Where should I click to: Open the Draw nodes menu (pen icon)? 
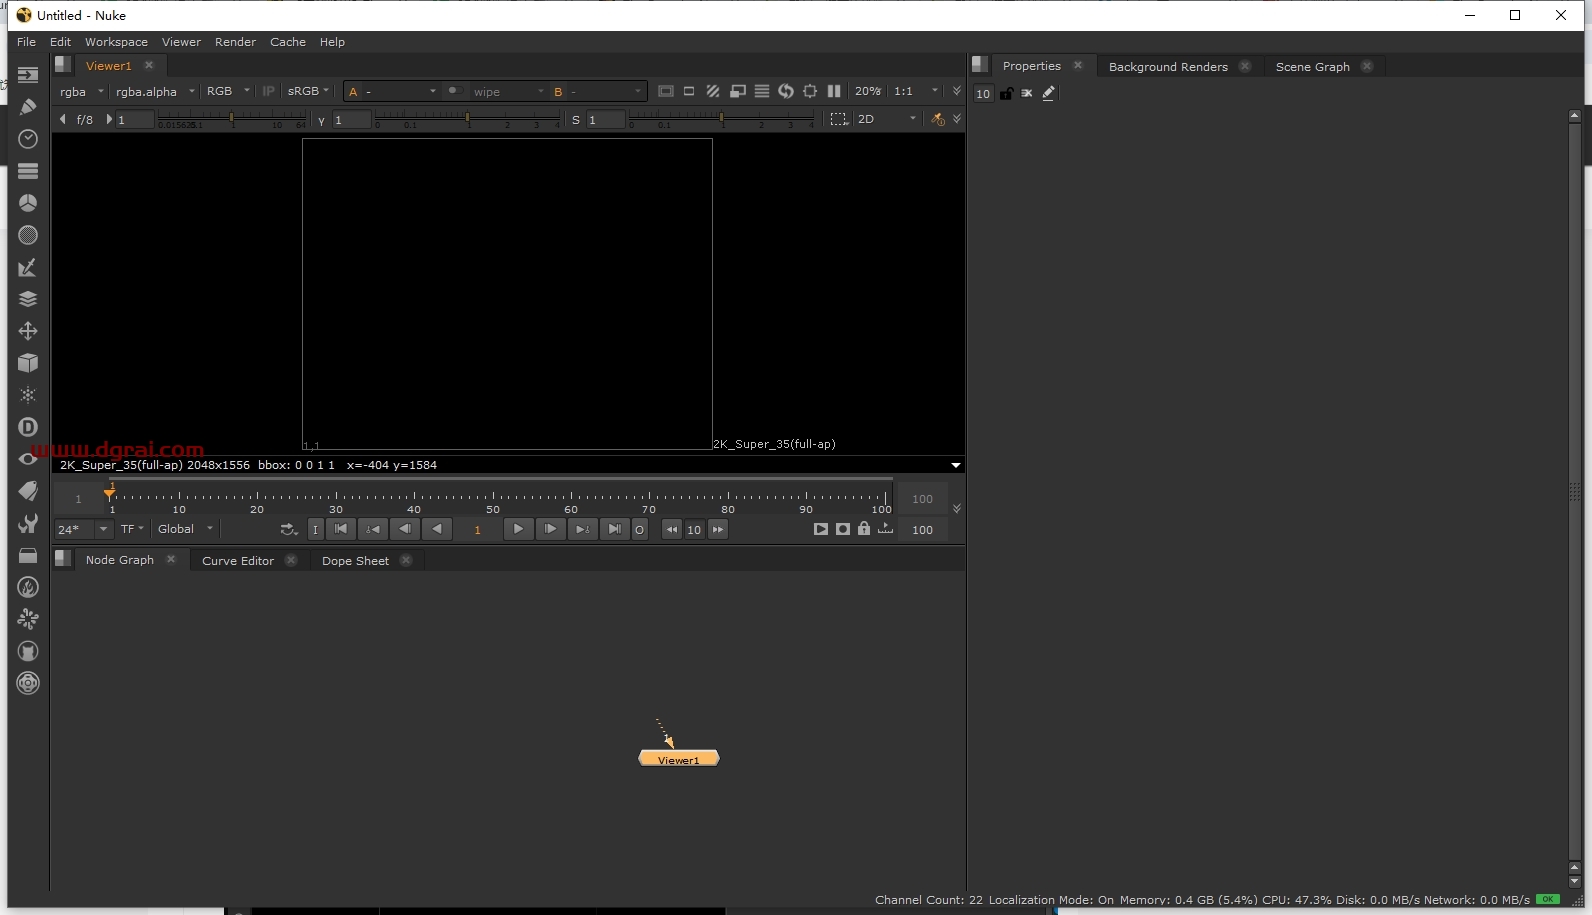click(x=28, y=107)
